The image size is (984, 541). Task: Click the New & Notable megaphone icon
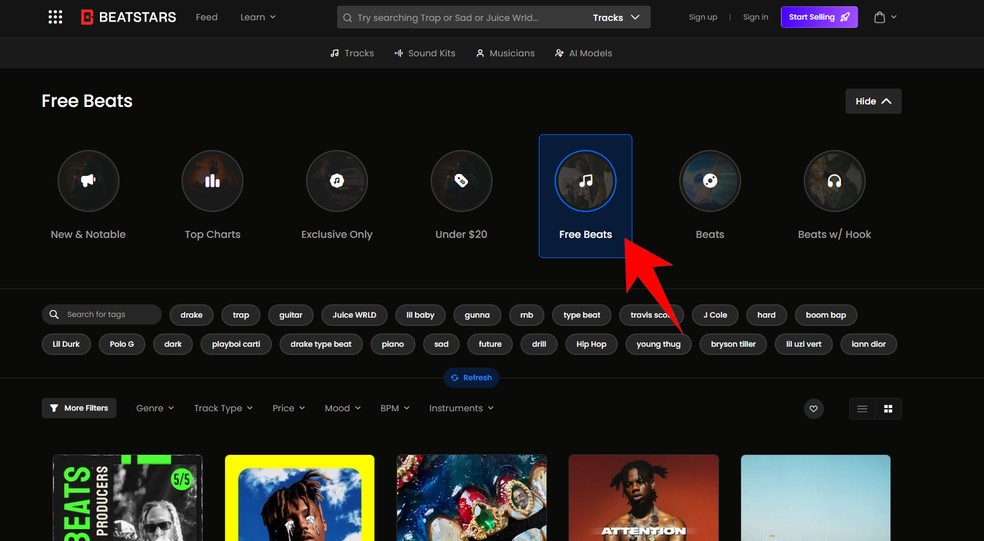tap(88, 181)
